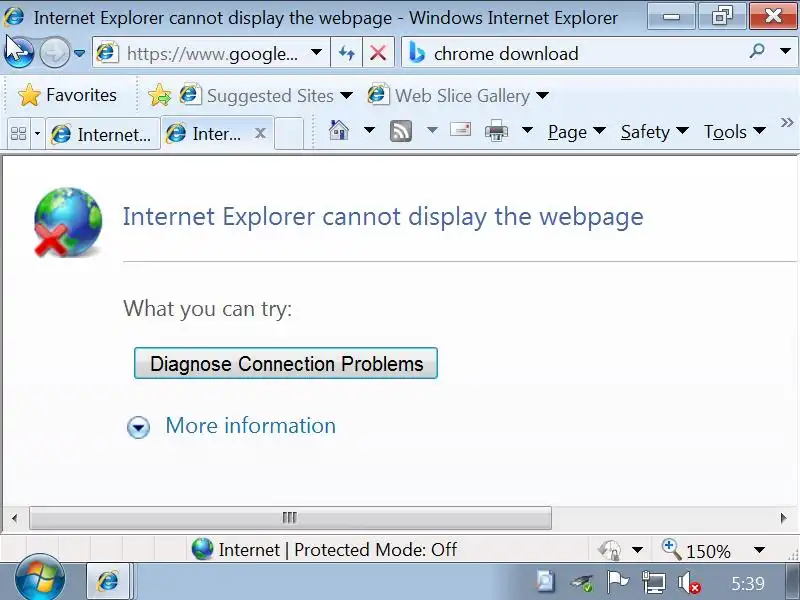Image resolution: width=800 pixels, height=600 pixels.
Task: Click the 5:39 taskbar clock
Action: [747, 583]
